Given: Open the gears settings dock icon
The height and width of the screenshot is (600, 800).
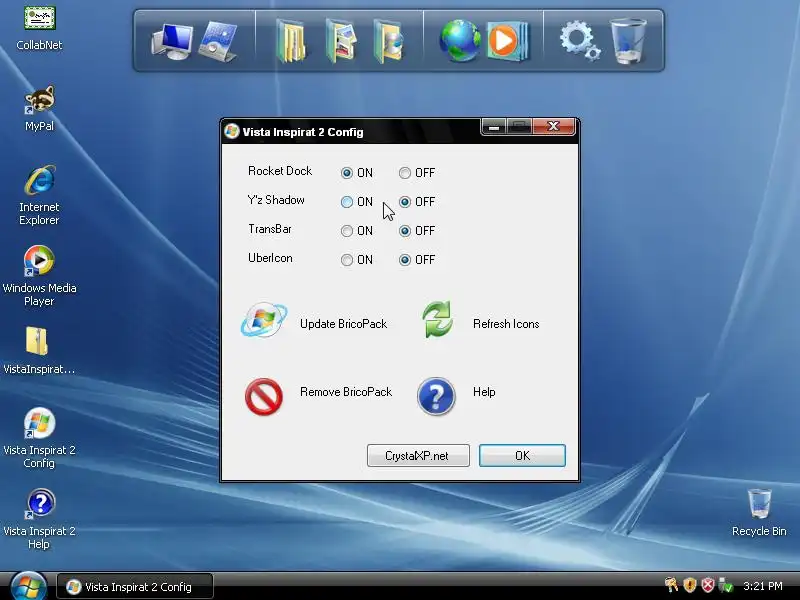Looking at the screenshot, I should (579, 41).
